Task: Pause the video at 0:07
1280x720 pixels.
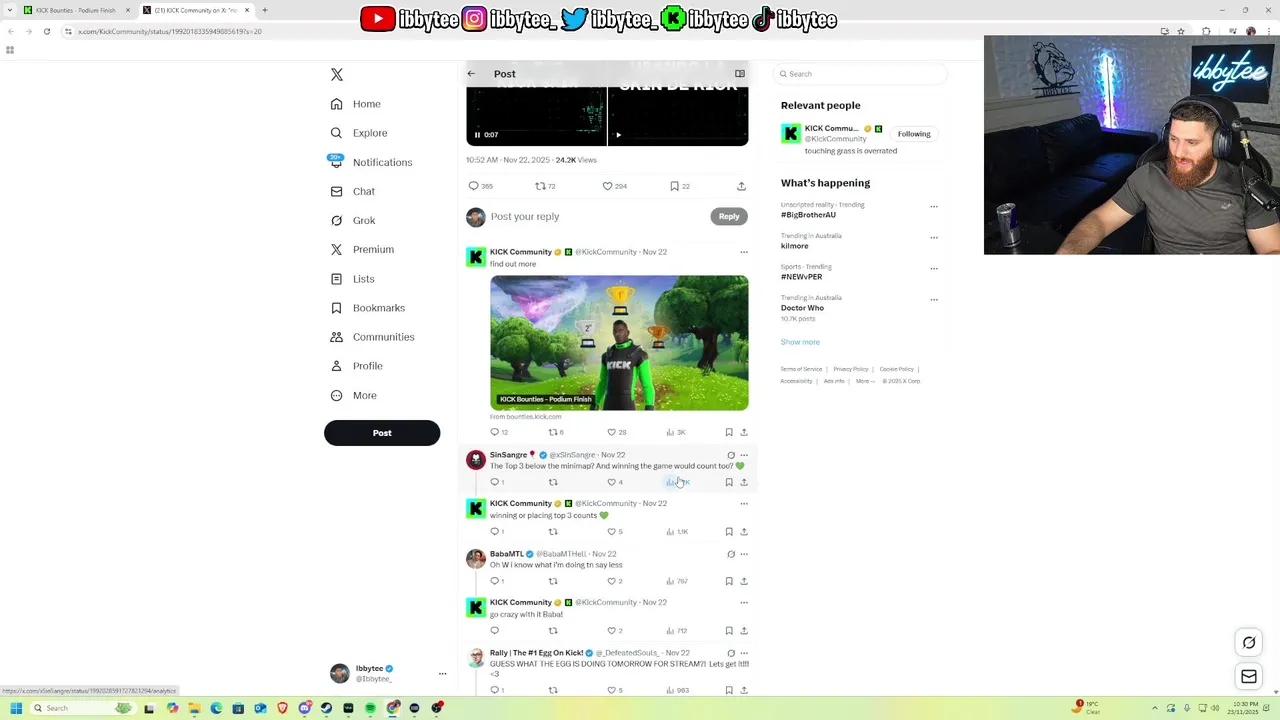Action: [477, 135]
